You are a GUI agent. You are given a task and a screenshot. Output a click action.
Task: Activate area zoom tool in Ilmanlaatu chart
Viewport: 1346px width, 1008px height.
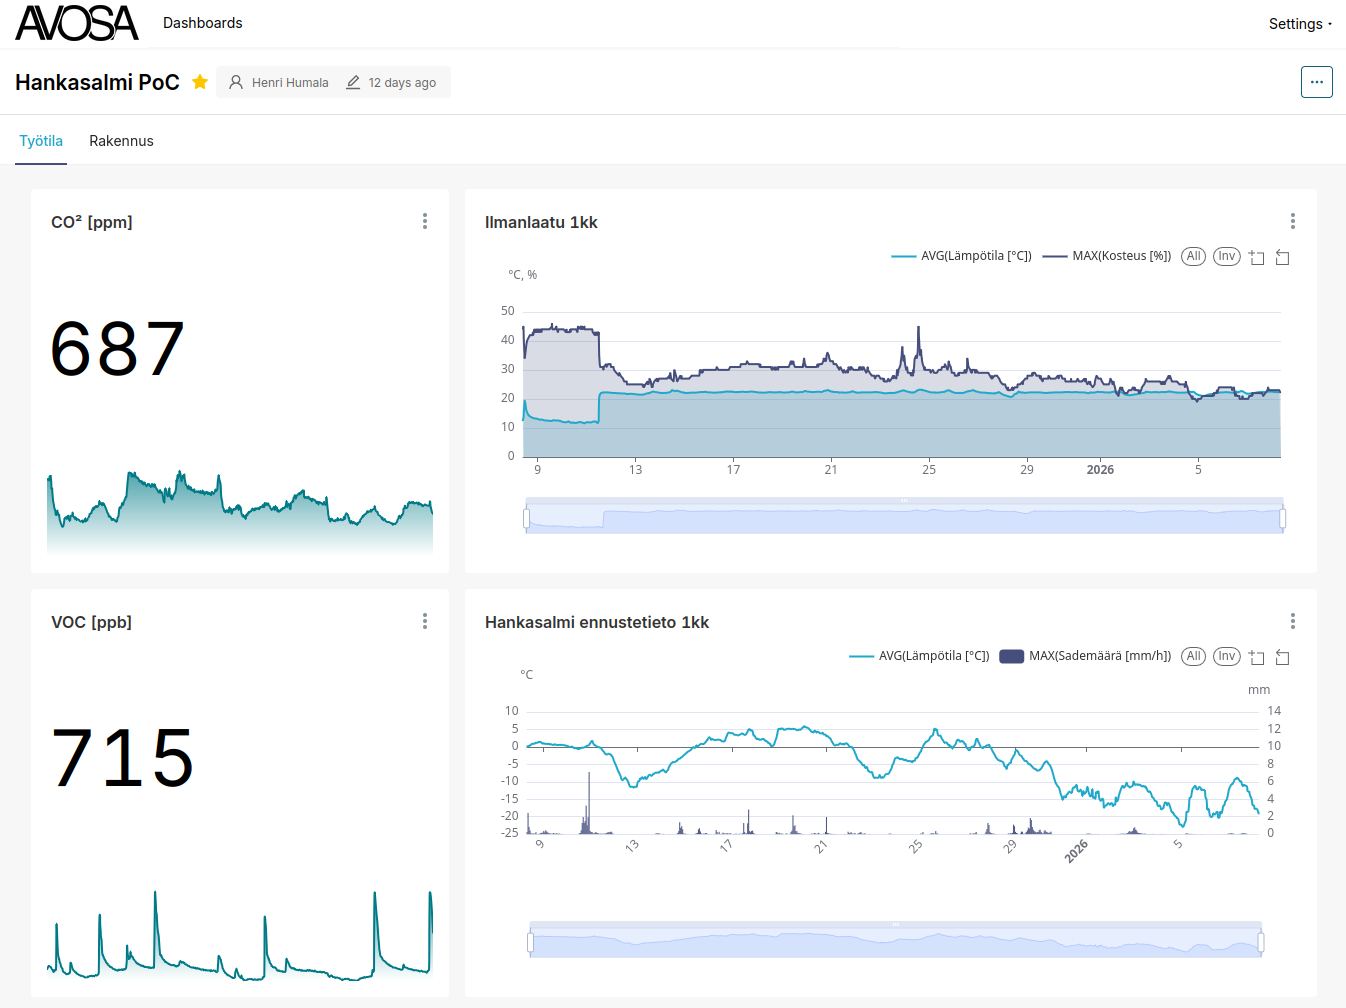(x=1257, y=257)
